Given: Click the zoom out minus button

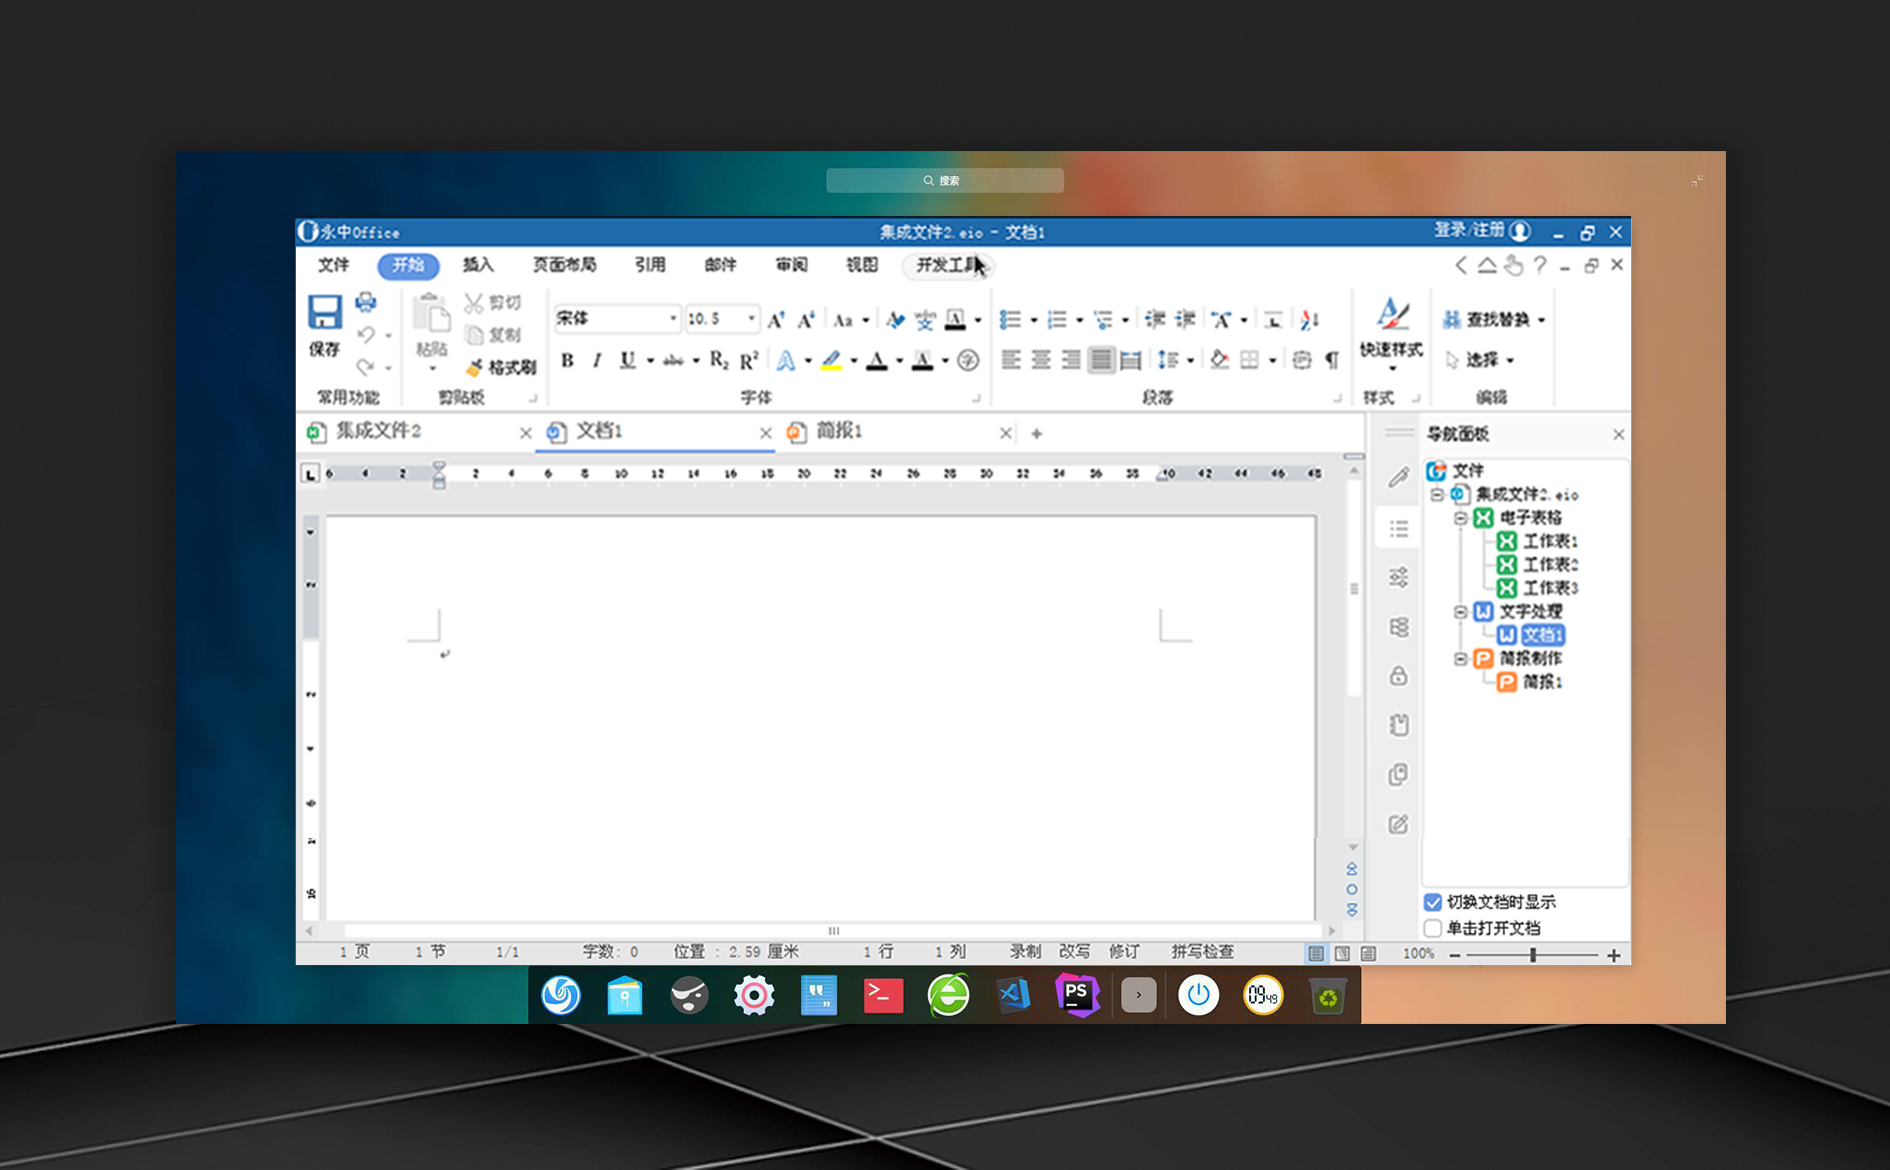Looking at the screenshot, I should click(1455, 955).
